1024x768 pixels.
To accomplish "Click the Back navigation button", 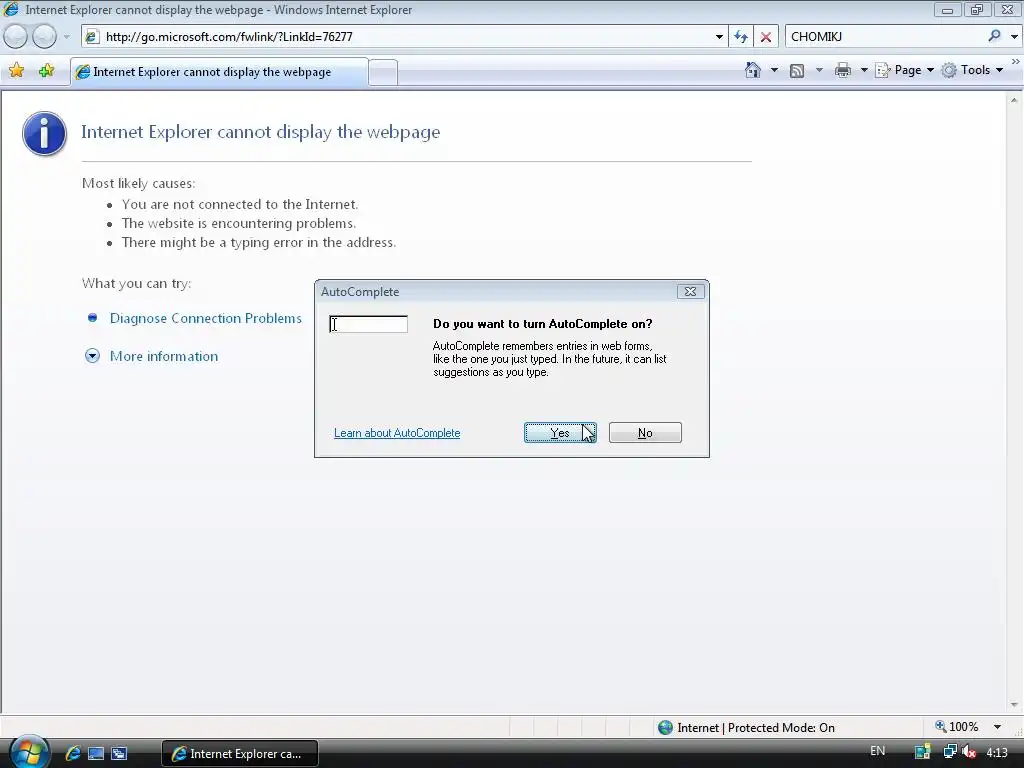I will point(16,37).
